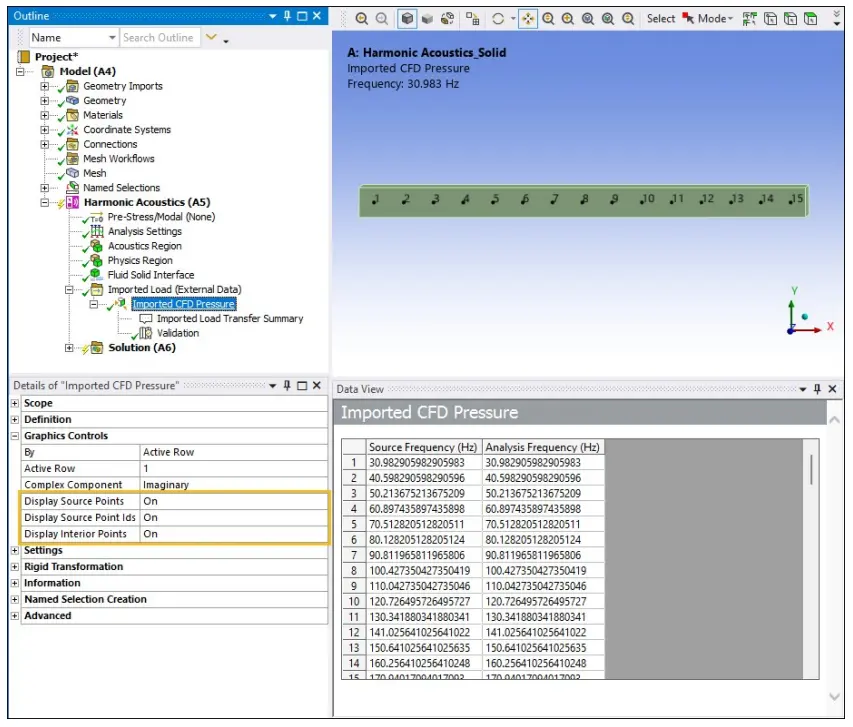Image resolution: width=853 pixels, height=727 pixels.
Task: Open the graphics toolbar overflow chevron
Action: coord(837,19)
